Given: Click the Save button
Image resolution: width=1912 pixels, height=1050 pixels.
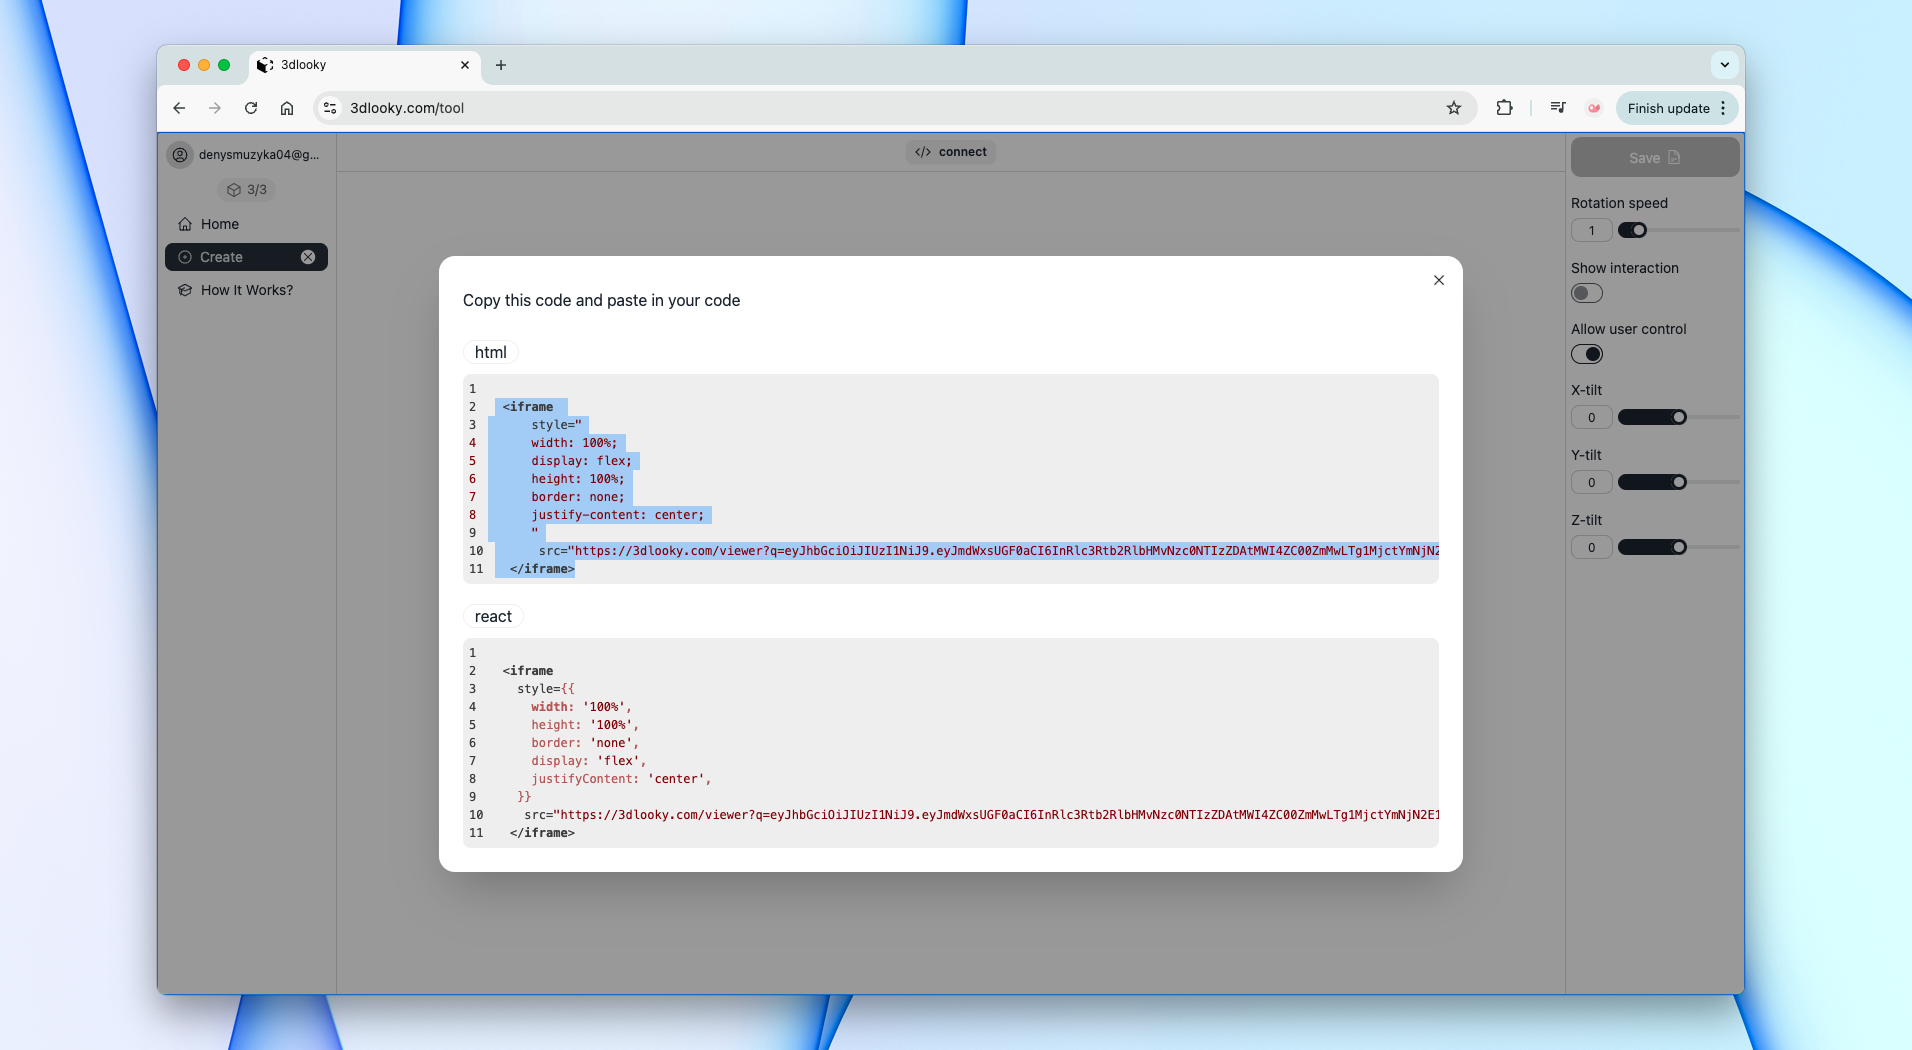Looking at the screenshot, I should 1655,157.
